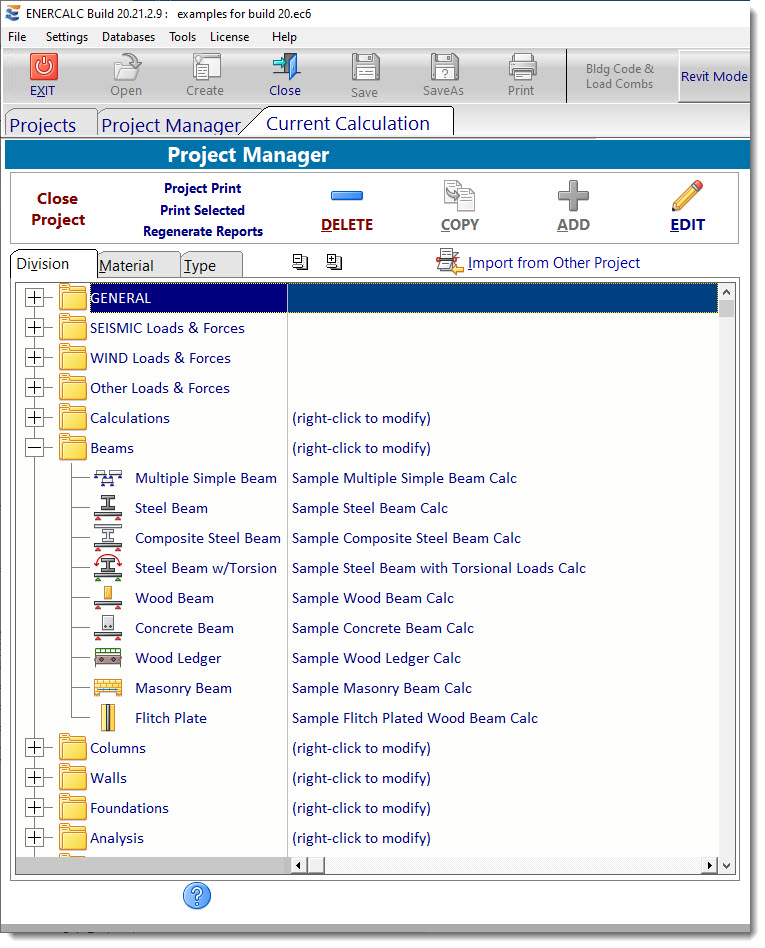Click the red EXIT power icon
The height and width of the screenshot is (948, 765).
pos(43,67)
